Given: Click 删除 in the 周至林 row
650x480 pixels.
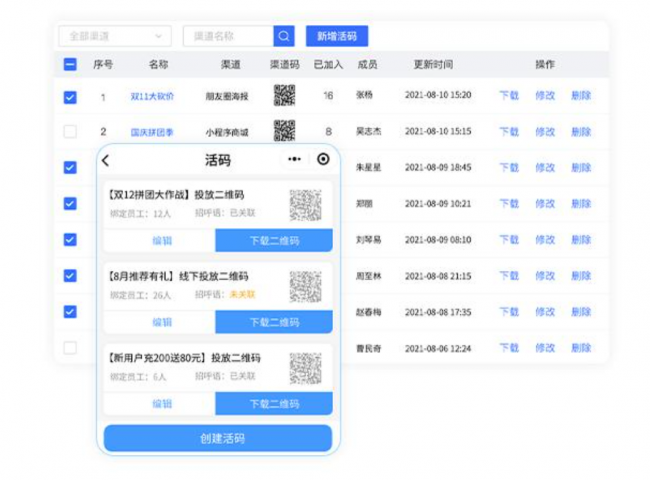Looking at the screenshot, I should pos(581,276).
